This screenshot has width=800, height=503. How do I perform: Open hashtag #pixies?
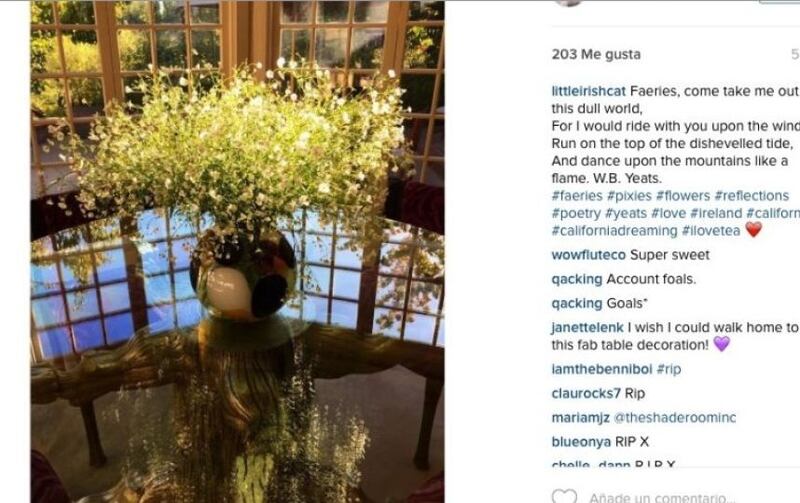pyautogui.click(x=629, y=196)
